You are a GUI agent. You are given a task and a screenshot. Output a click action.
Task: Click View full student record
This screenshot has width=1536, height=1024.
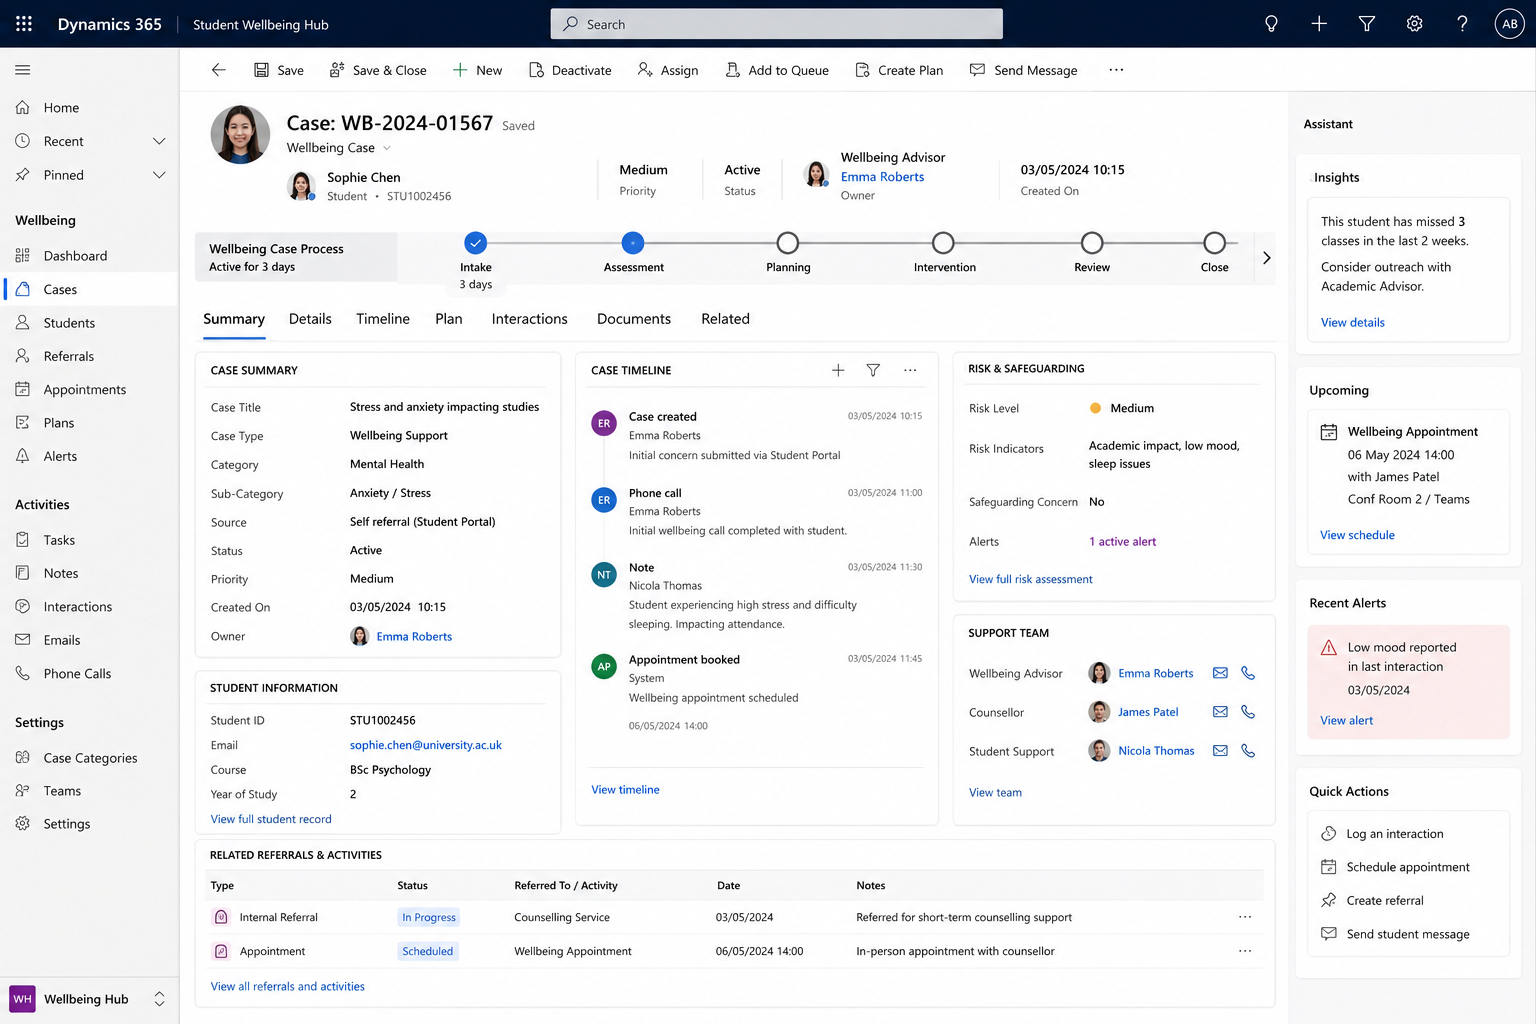pos(271,819)
